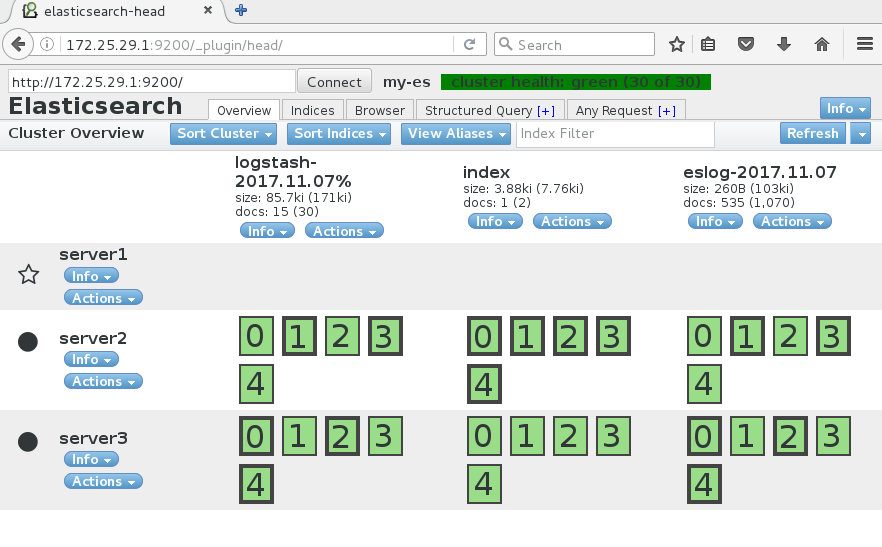
Task: Click server2 node circle icon
Action: [28, 342]
